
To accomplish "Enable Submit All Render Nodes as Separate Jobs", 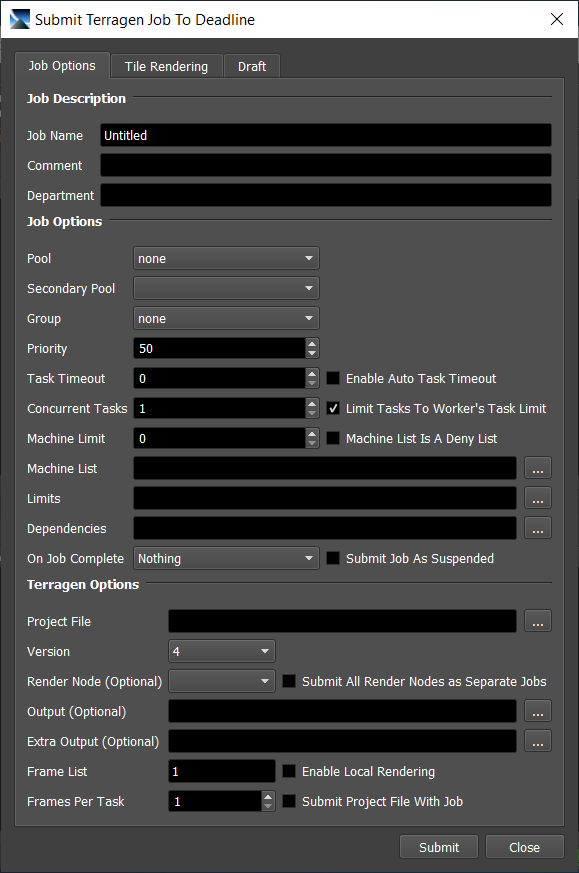I will pos(289,681).
